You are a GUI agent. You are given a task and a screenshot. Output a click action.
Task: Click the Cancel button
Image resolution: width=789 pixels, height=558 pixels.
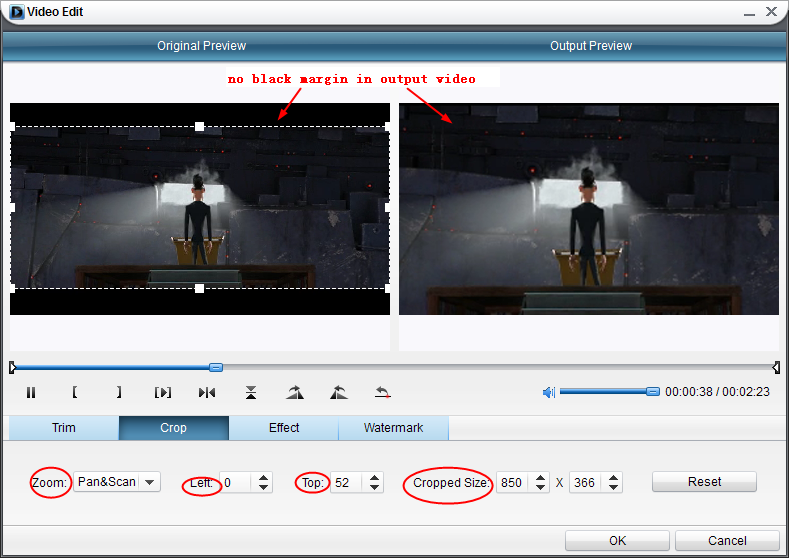727,540
